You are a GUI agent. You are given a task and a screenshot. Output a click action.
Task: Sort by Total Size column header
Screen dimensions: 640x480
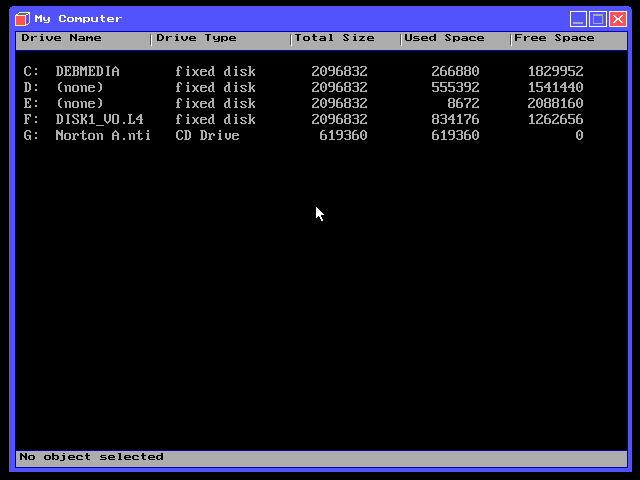pyautogui.click(x=345, y=40)
